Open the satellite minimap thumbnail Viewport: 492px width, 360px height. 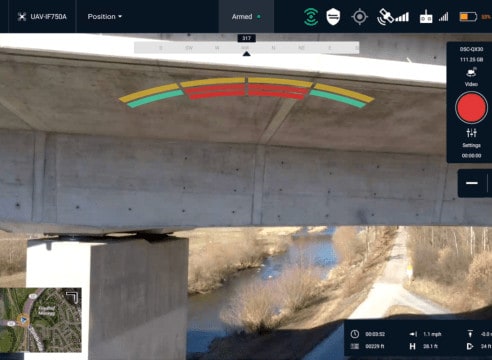point(41,320)
